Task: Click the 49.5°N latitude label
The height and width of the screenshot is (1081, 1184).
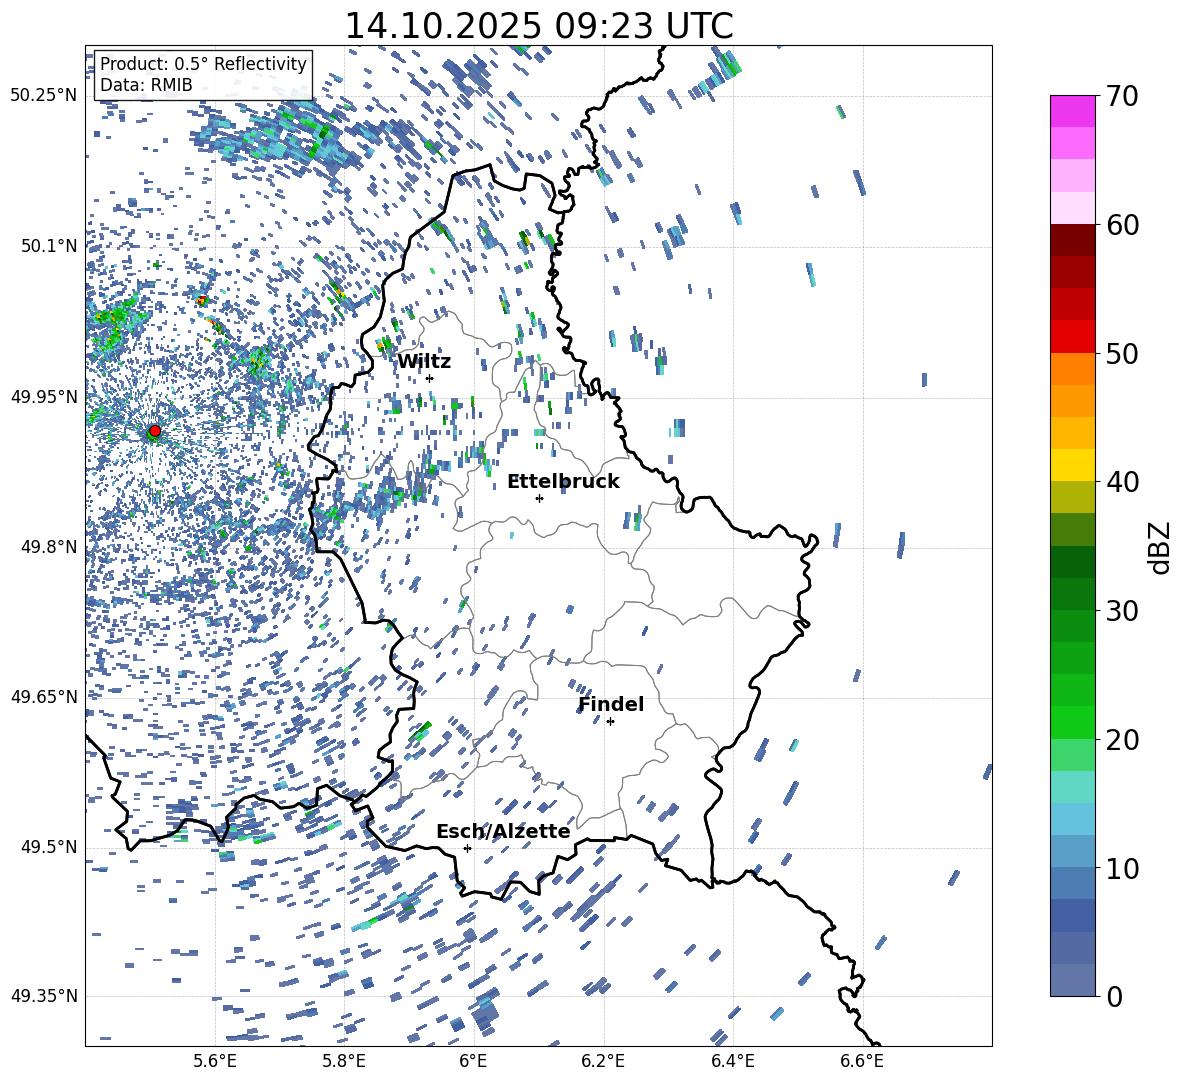Action: pos(50,847)
